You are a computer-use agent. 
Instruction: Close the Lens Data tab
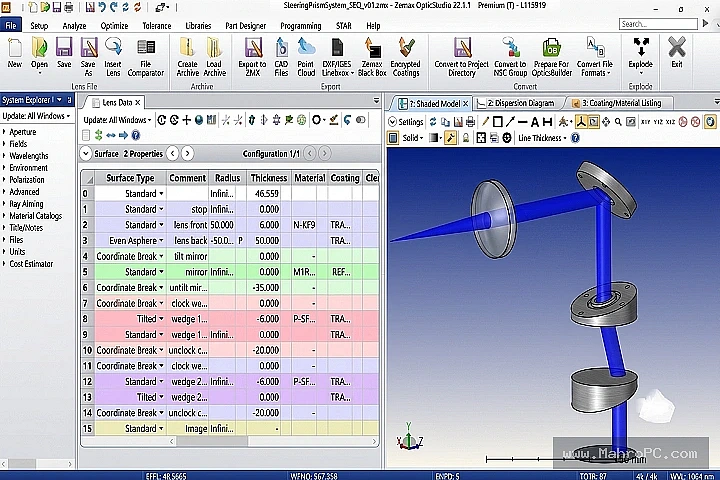138,102
